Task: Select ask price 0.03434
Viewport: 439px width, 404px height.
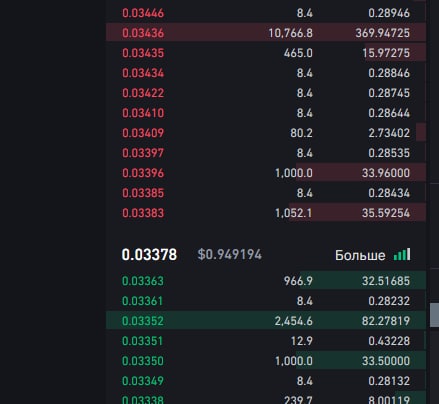Action: (143, 73)
